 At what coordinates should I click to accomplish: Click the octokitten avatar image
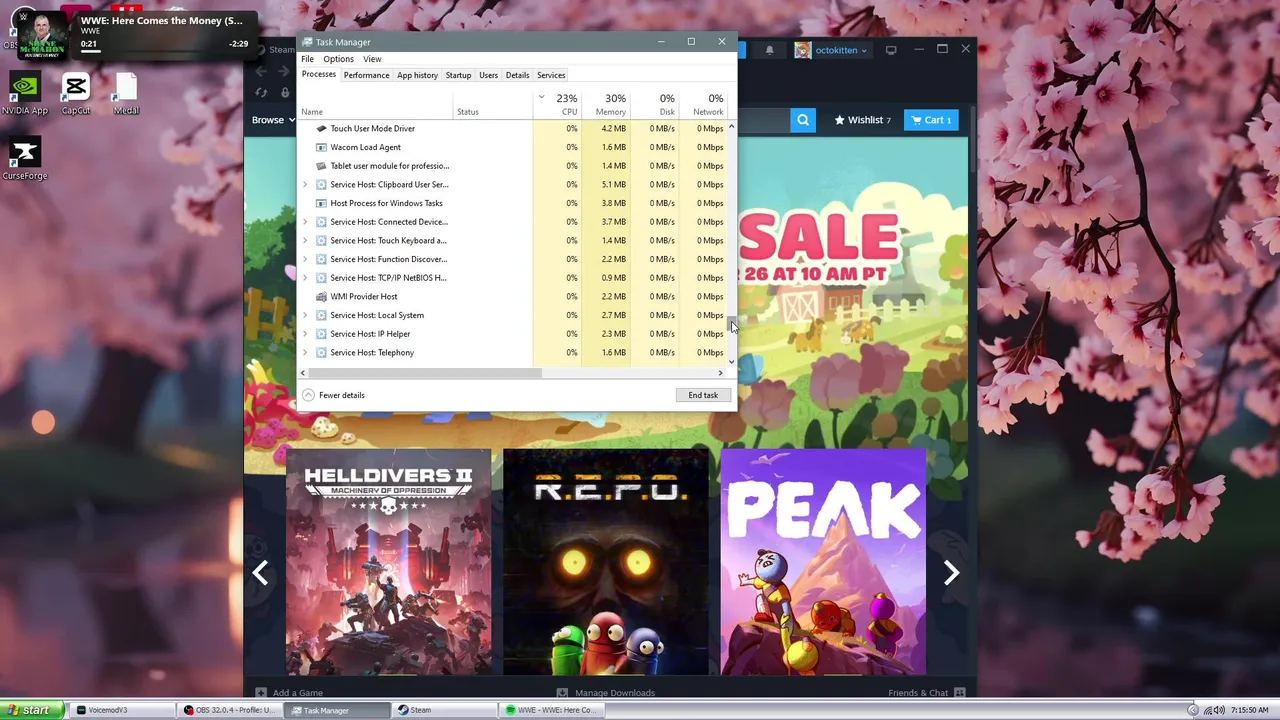click(x=803, y=50)
